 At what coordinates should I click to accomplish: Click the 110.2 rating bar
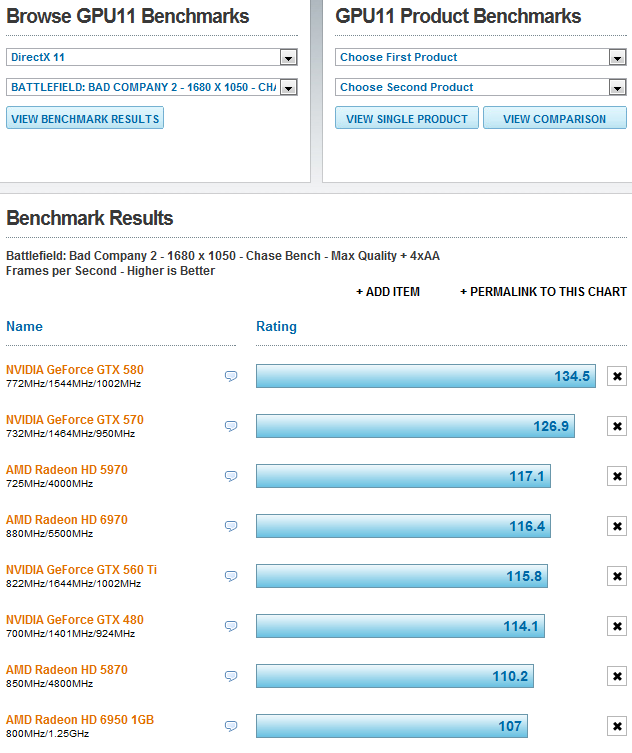(395, 676)
